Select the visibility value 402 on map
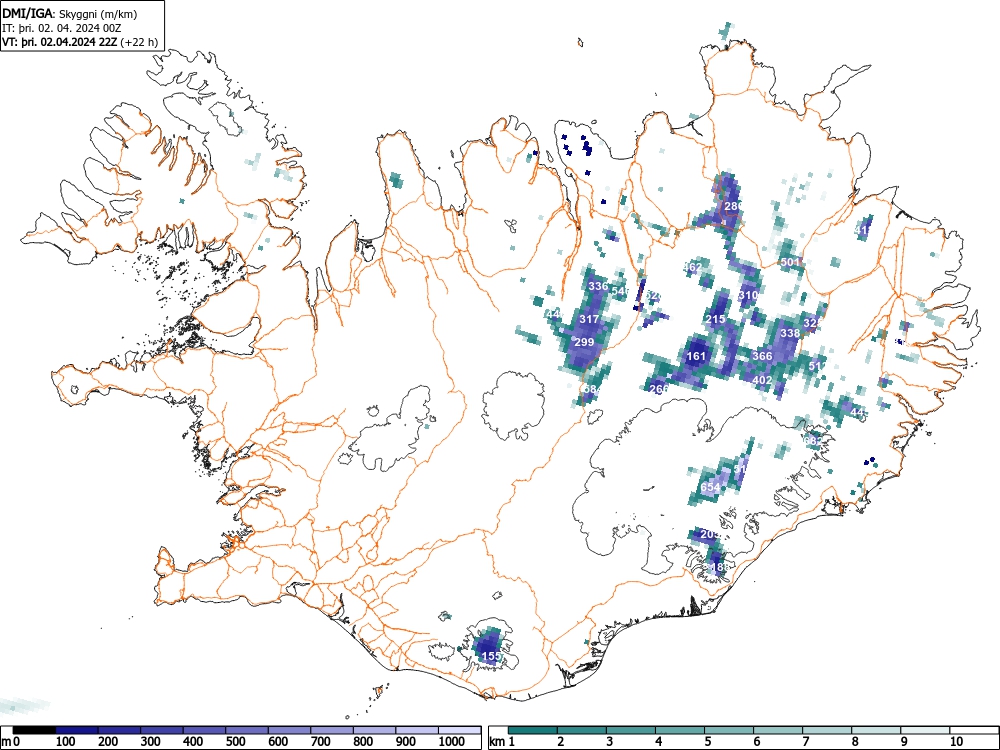 point(762,380)
